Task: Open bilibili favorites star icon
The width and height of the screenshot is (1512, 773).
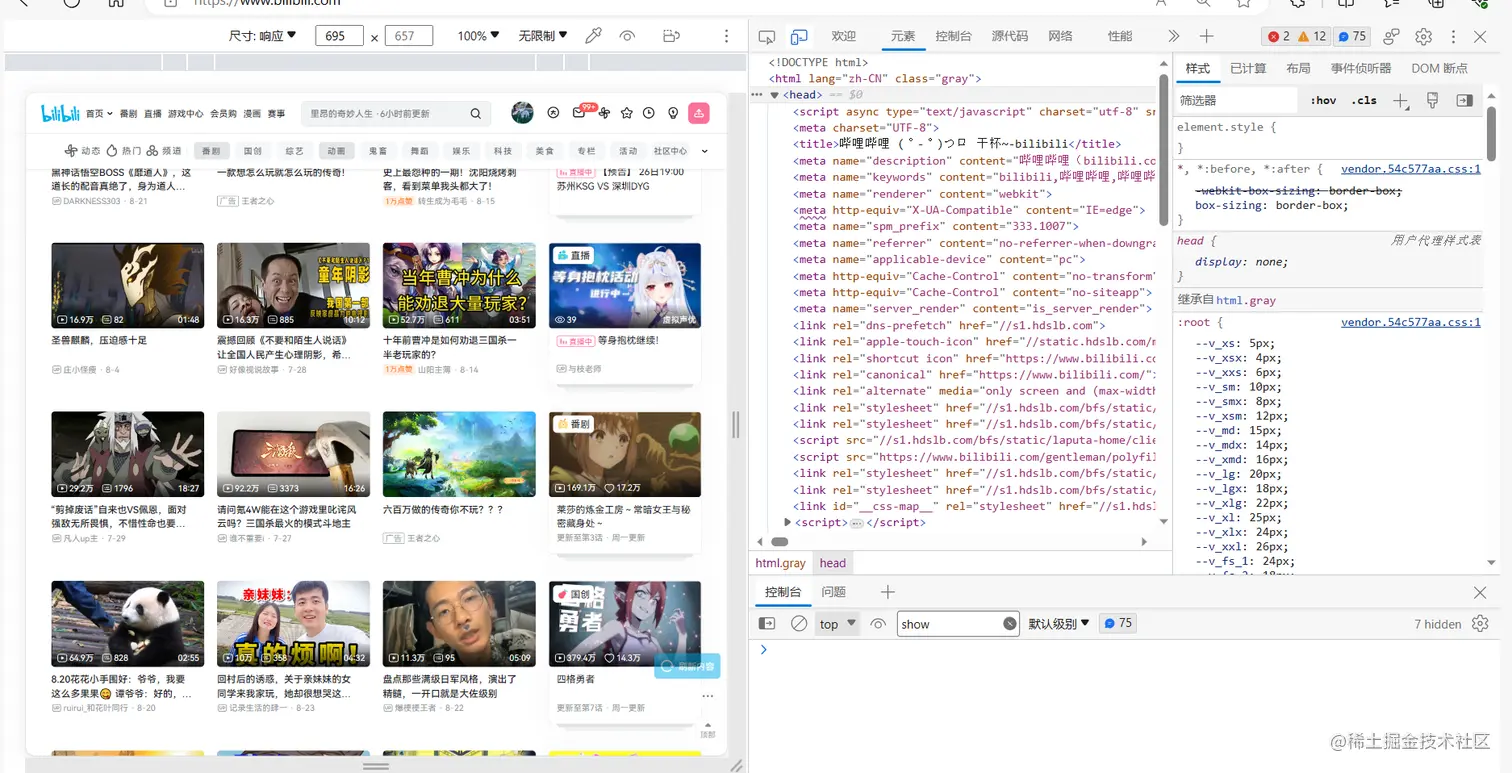Action: [627, 113]
